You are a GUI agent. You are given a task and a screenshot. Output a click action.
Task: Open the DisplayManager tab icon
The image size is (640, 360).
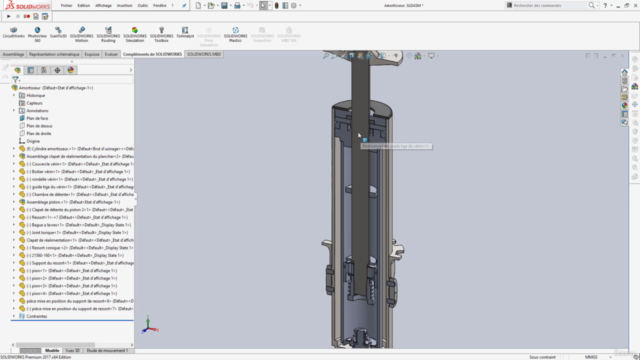pos(71,70)
